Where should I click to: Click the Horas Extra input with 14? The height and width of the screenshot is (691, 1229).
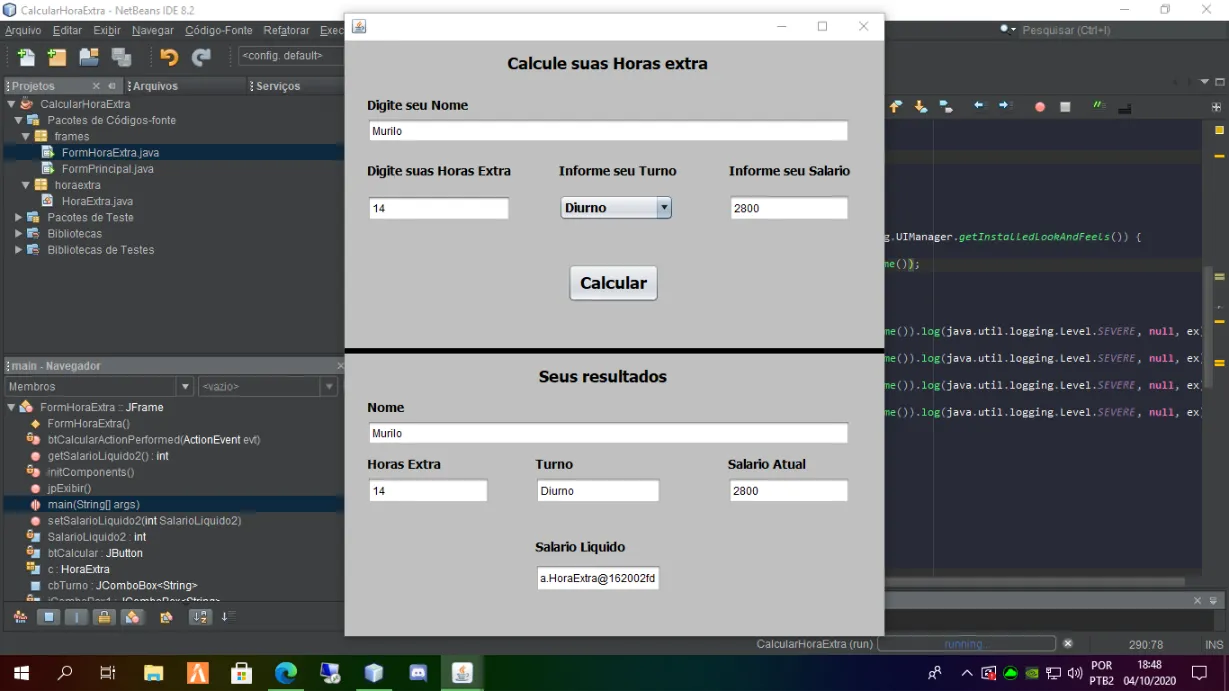point(438,208)
